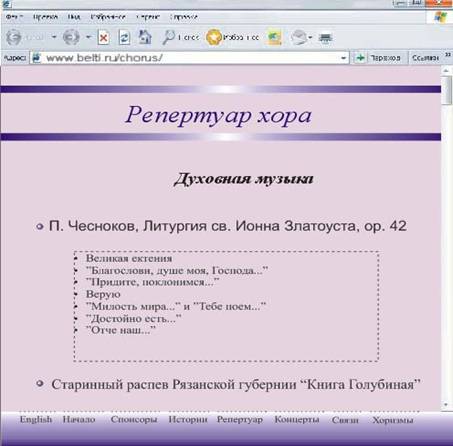
Task: Click the list entry Верую
Action: click(x=103, y=294)
